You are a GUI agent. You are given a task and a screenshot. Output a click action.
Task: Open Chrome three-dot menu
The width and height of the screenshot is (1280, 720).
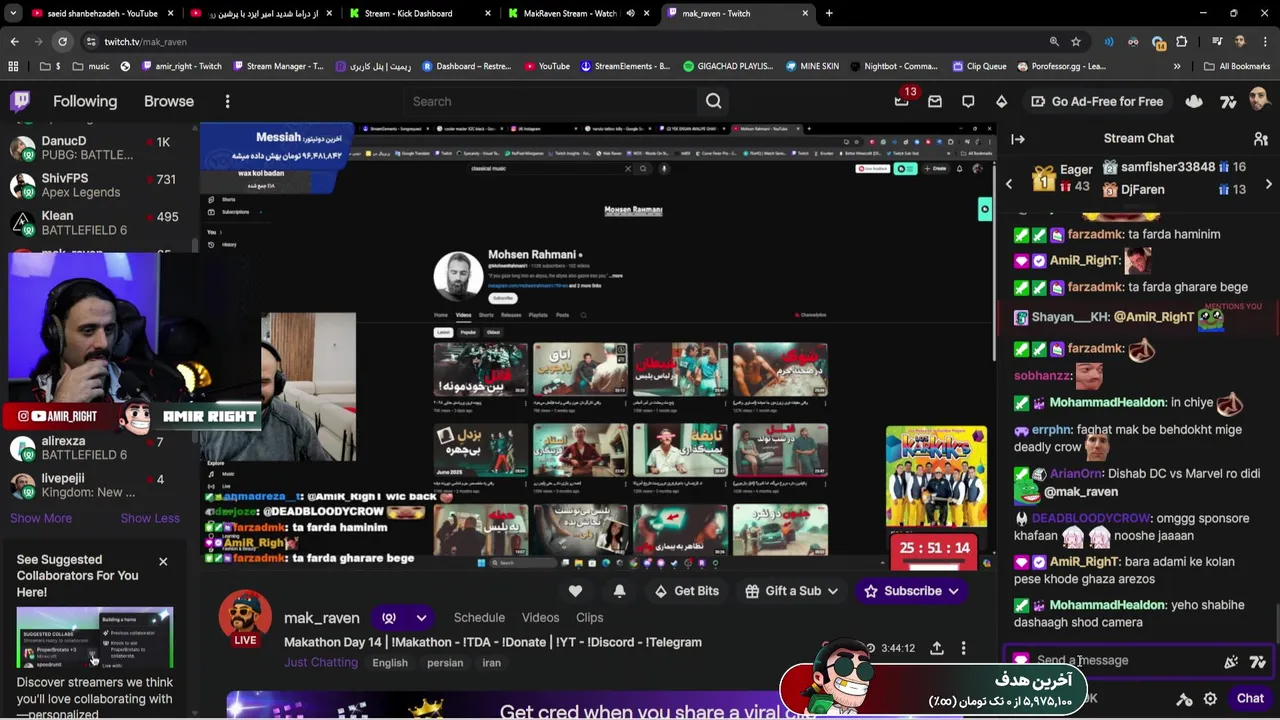(1264, 42)
